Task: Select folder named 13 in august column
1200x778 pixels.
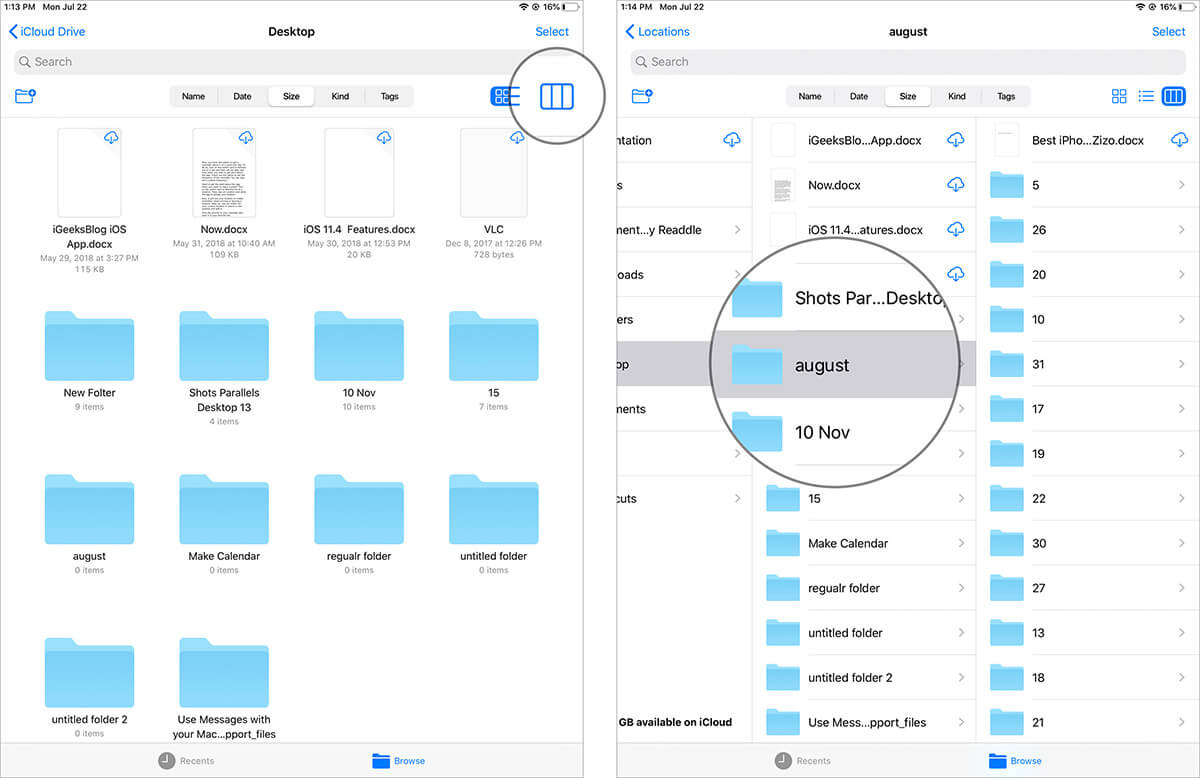Action: click(1088, 633)
